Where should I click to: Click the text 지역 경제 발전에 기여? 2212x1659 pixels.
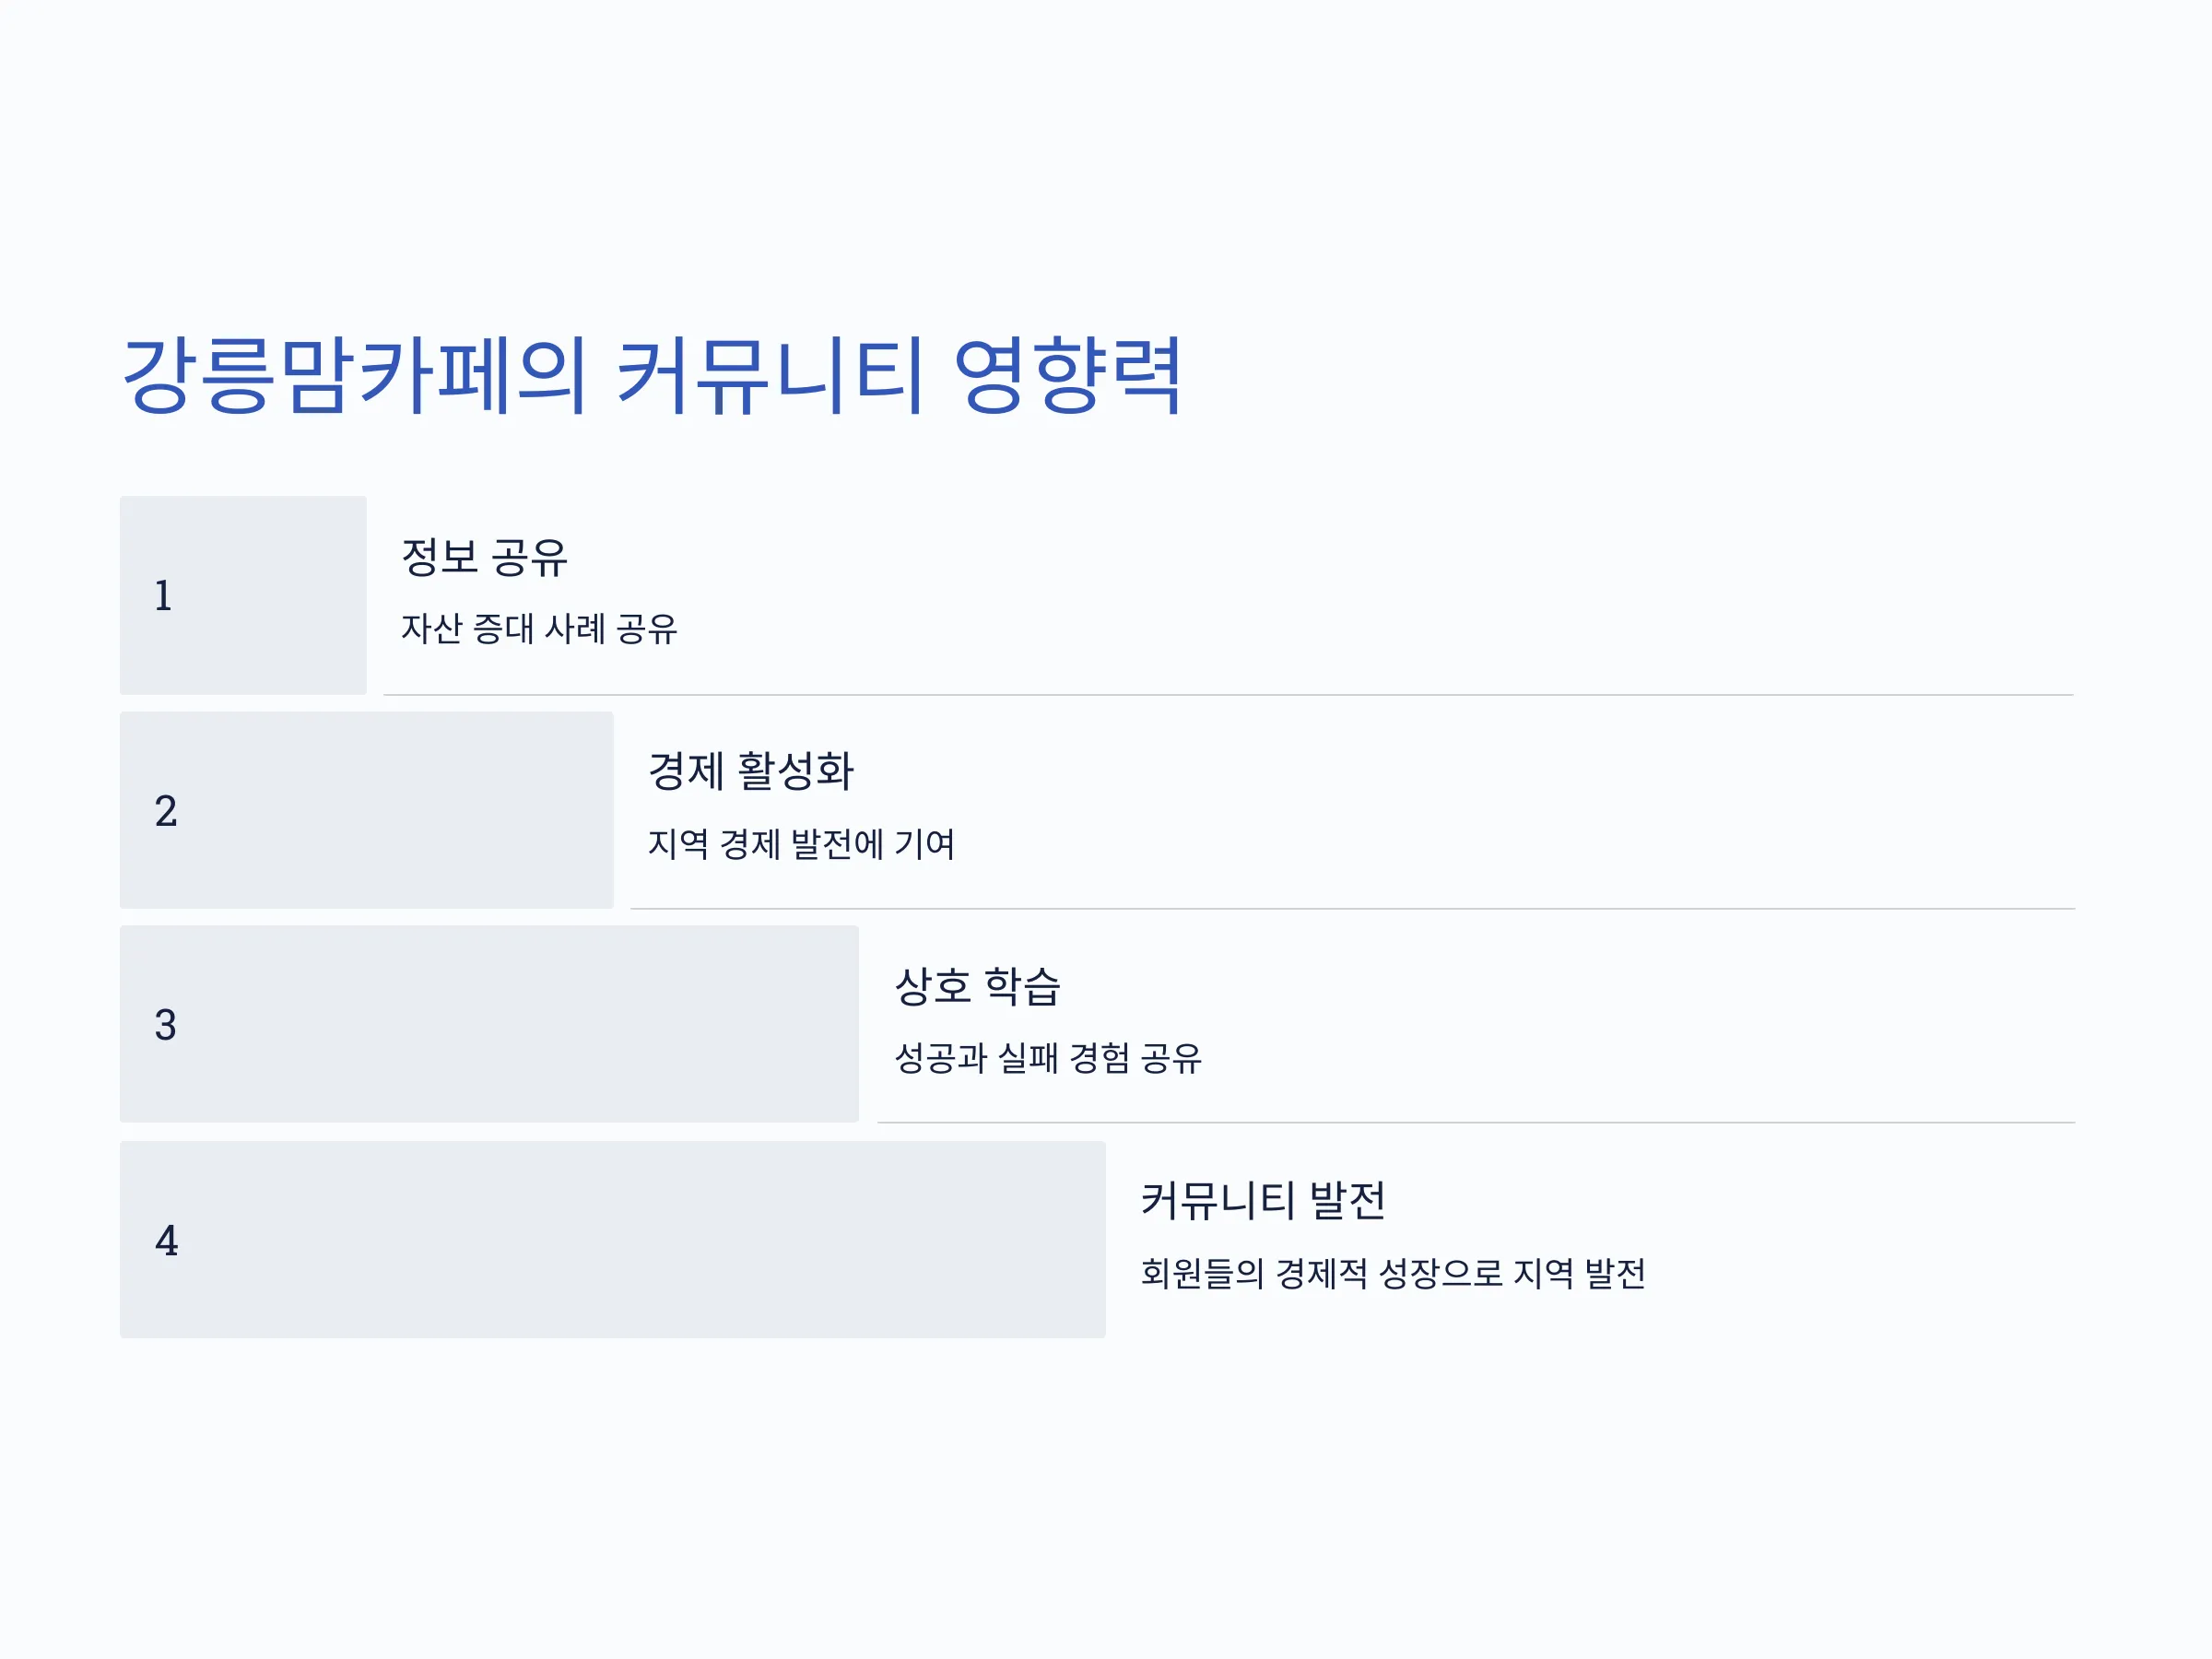point(801,844)
